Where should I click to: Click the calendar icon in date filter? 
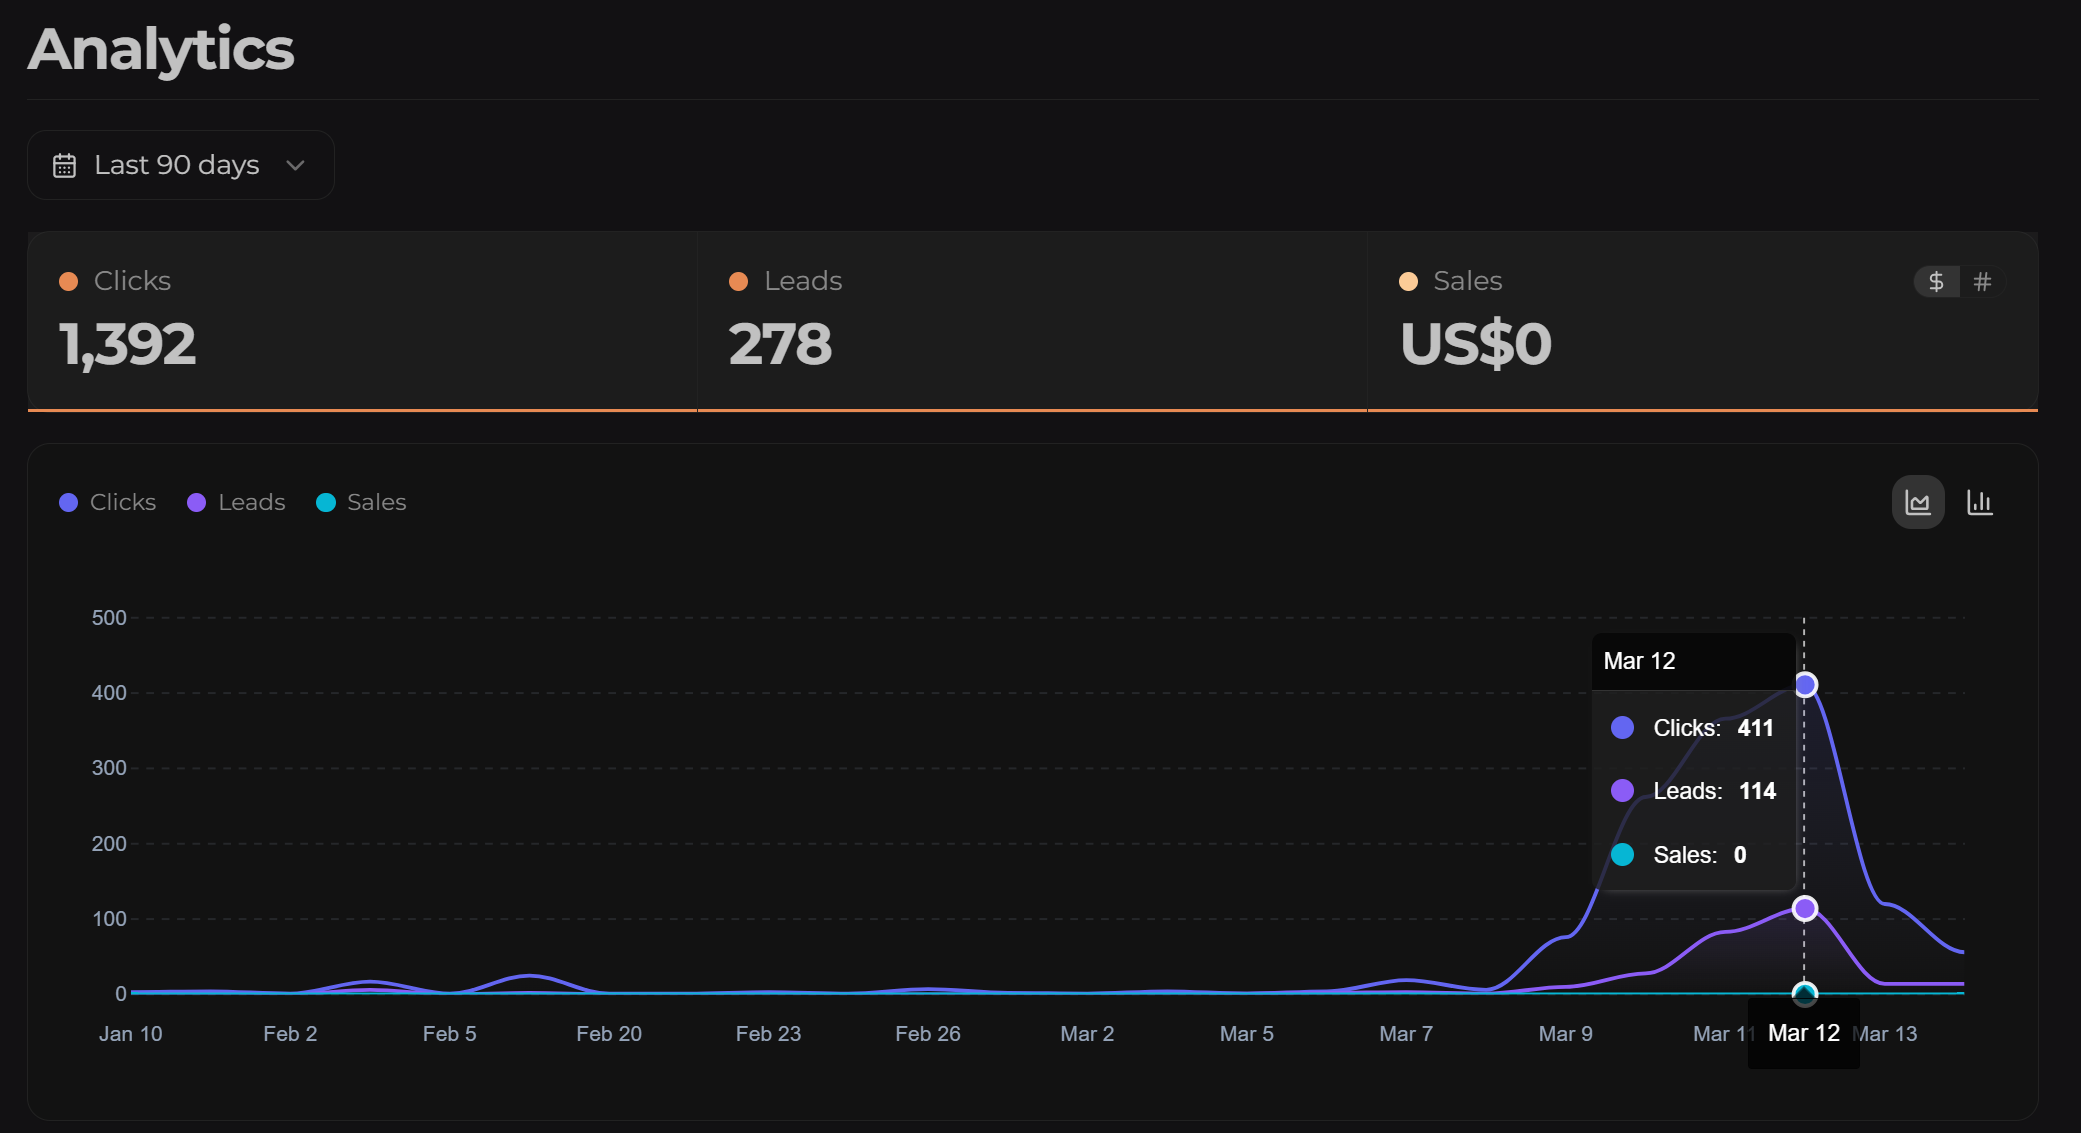click(64, 165)
